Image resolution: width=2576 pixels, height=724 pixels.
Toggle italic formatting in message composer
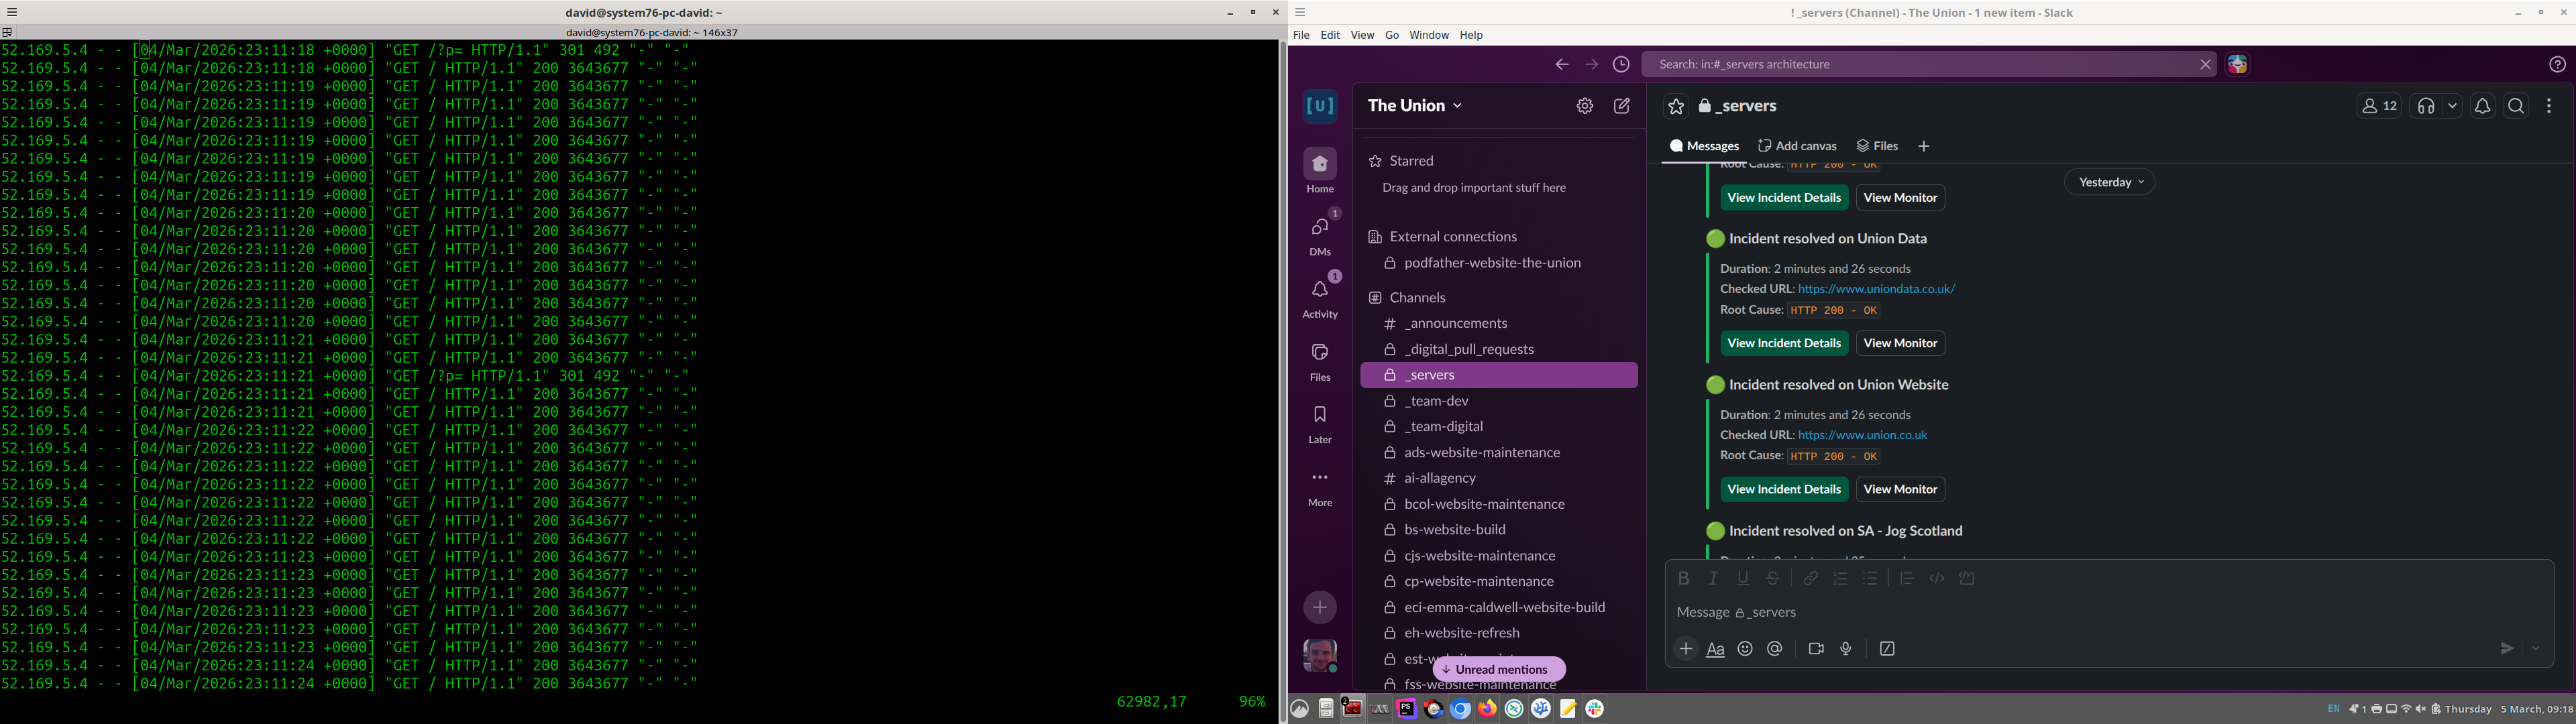[x=1713, y=578]
